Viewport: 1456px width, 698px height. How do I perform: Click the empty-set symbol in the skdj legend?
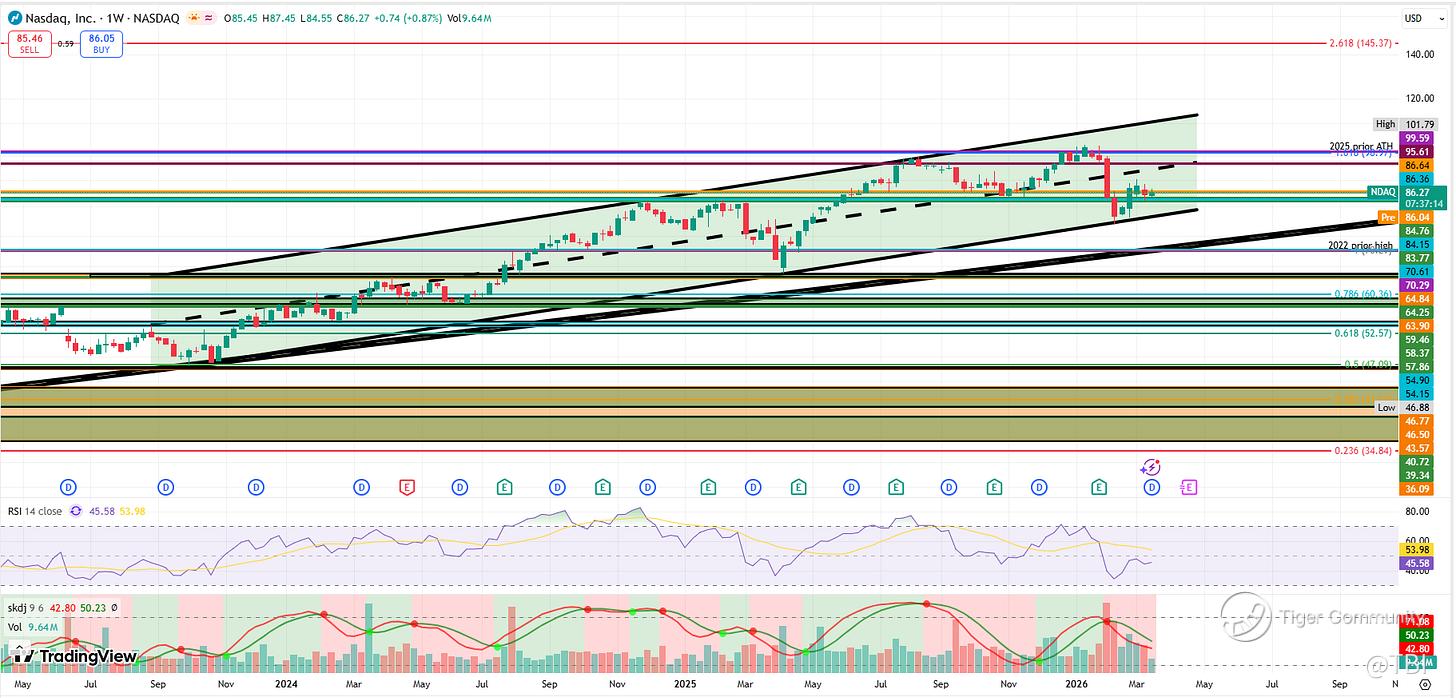pos(114,607)
